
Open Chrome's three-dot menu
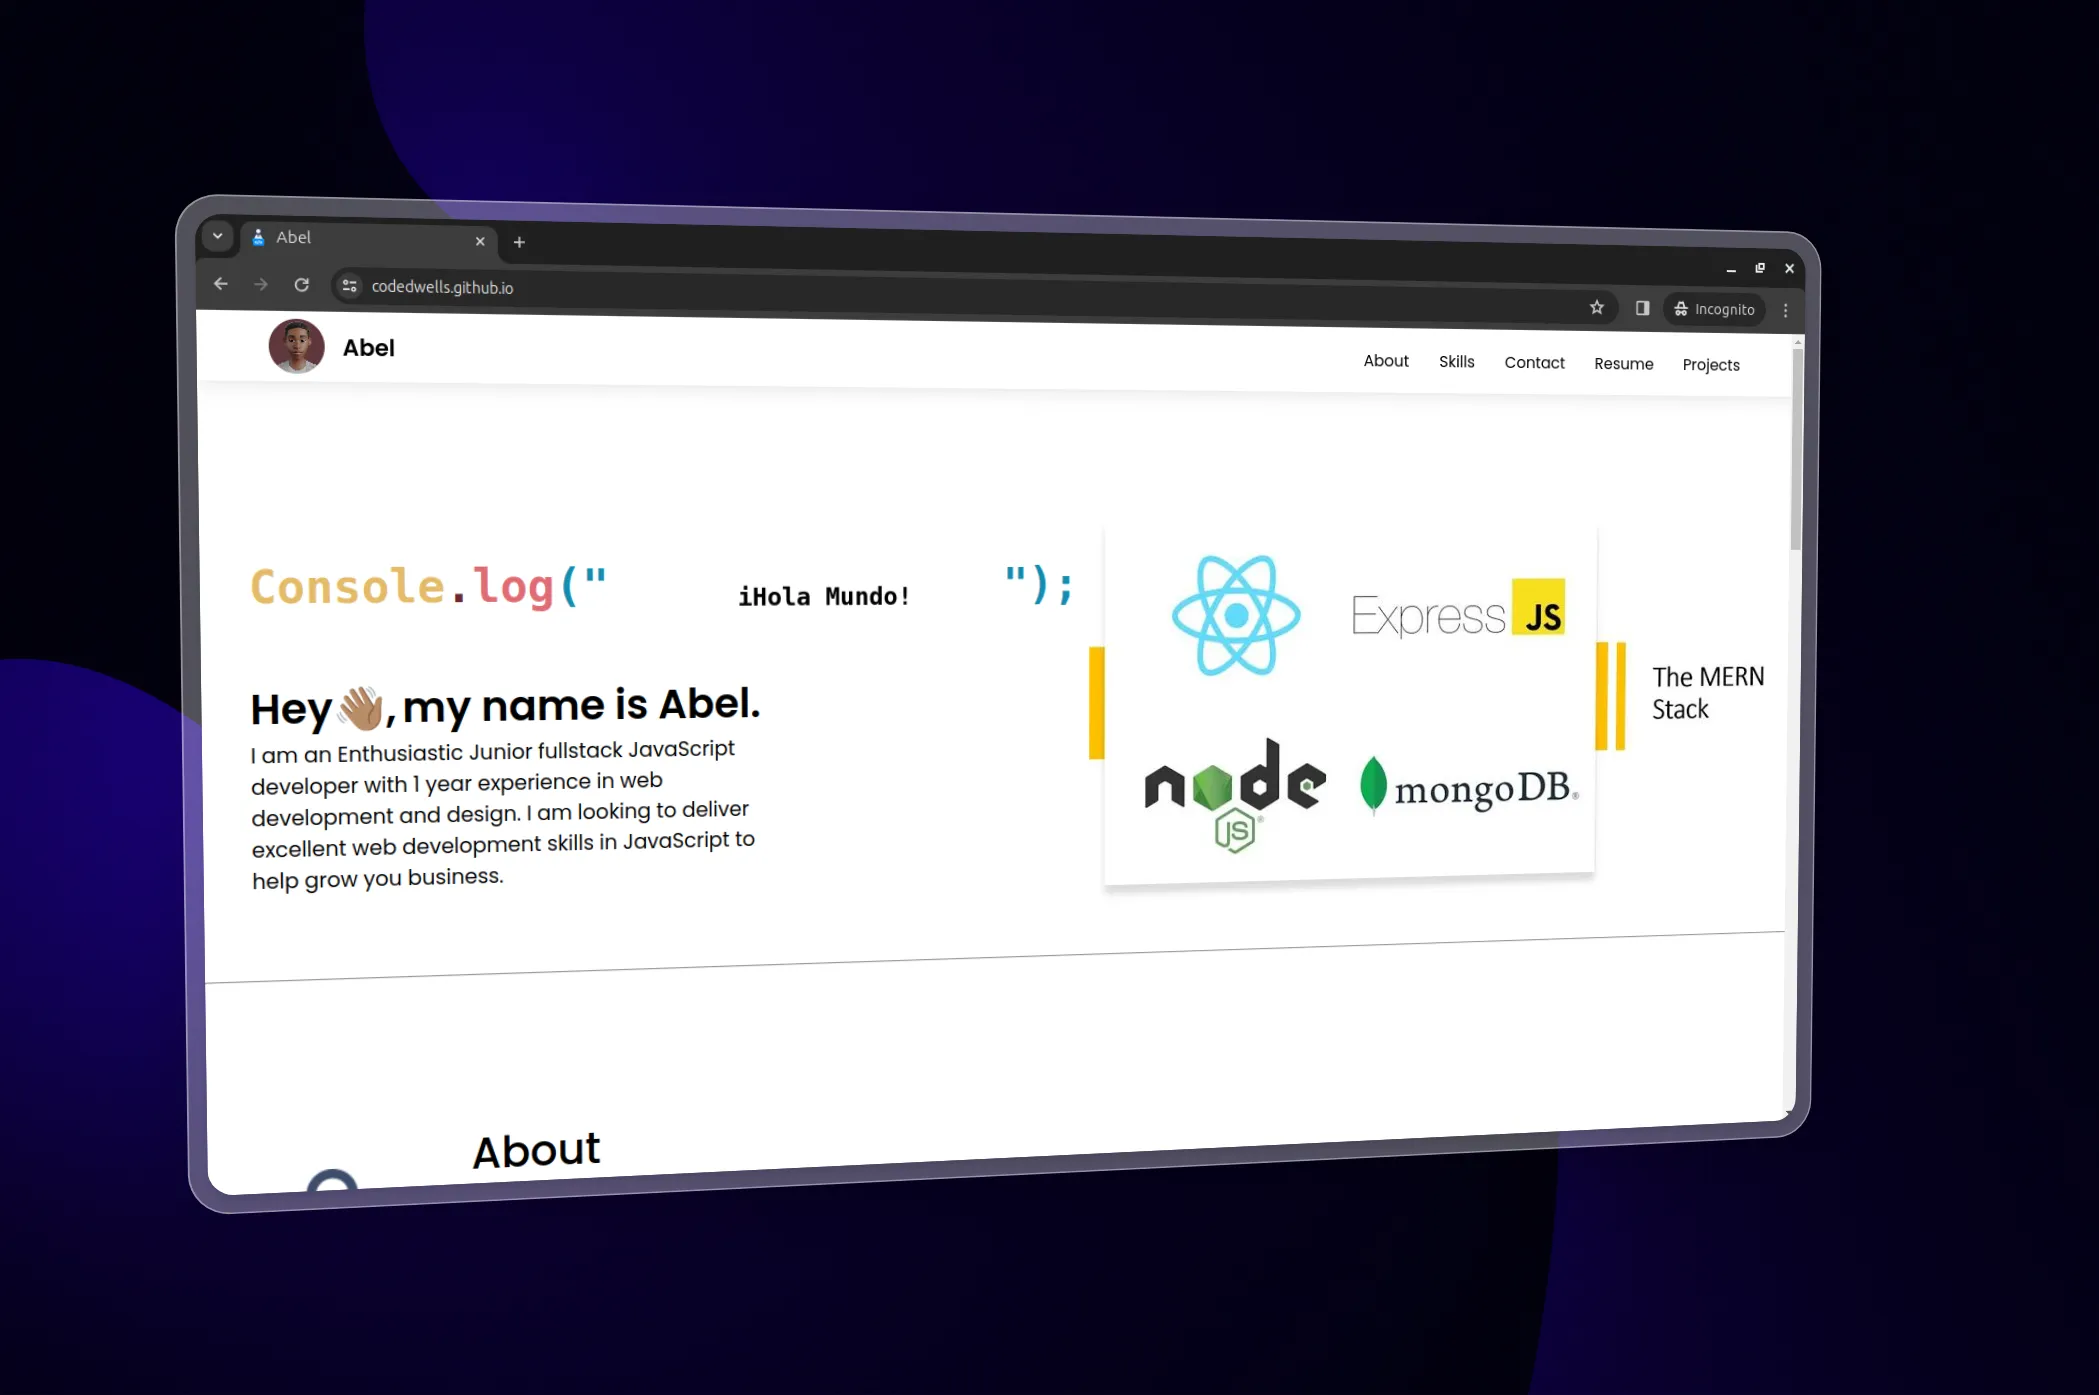(x=1785, y=310)
